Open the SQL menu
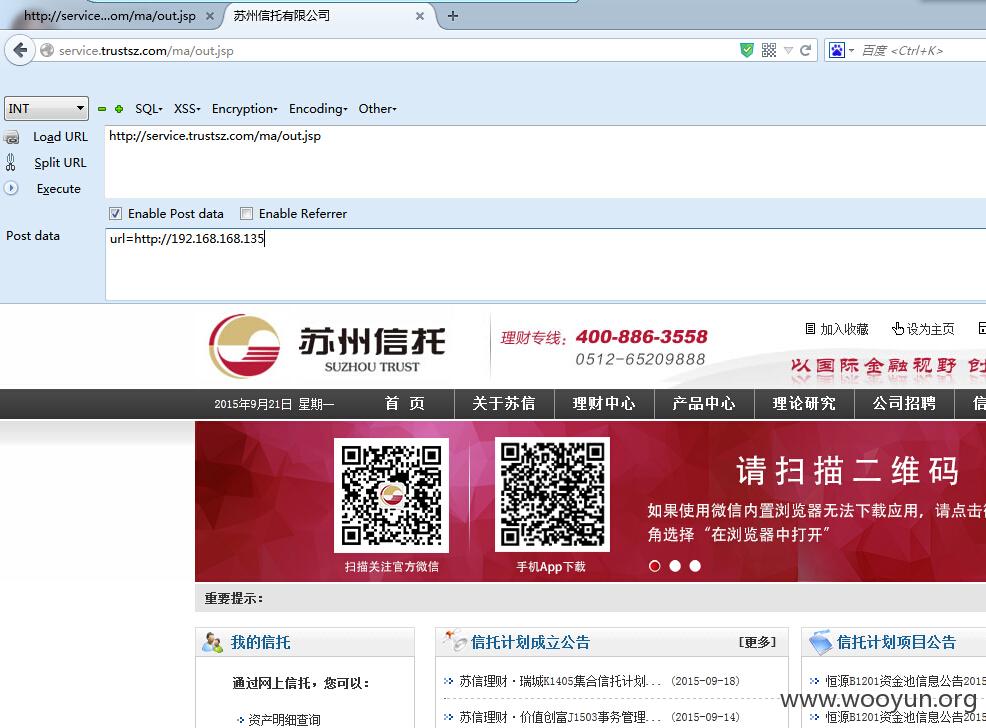The width and height of the screenshot is (986, 728). [x=148, y=109]
